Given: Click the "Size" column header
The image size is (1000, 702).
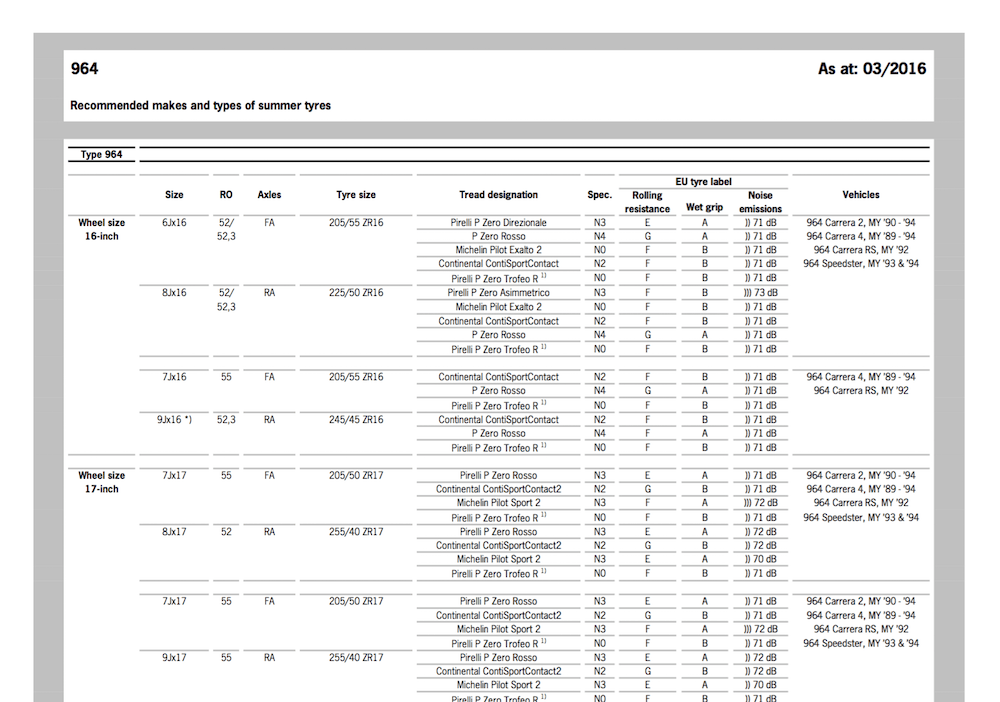Looking at the screenshot, I should [x=174, y=194].
